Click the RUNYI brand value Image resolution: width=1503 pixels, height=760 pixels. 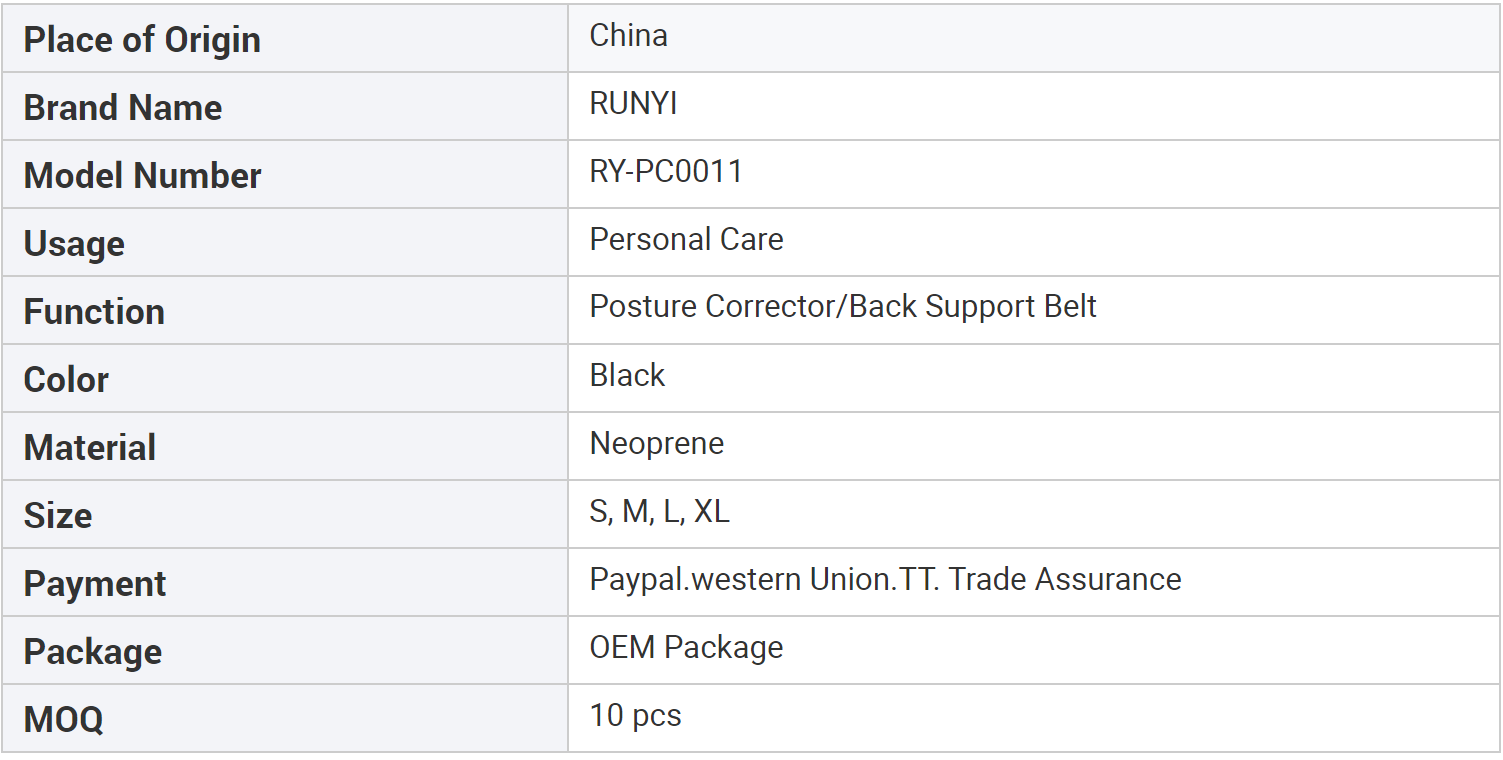coord(633,104)
